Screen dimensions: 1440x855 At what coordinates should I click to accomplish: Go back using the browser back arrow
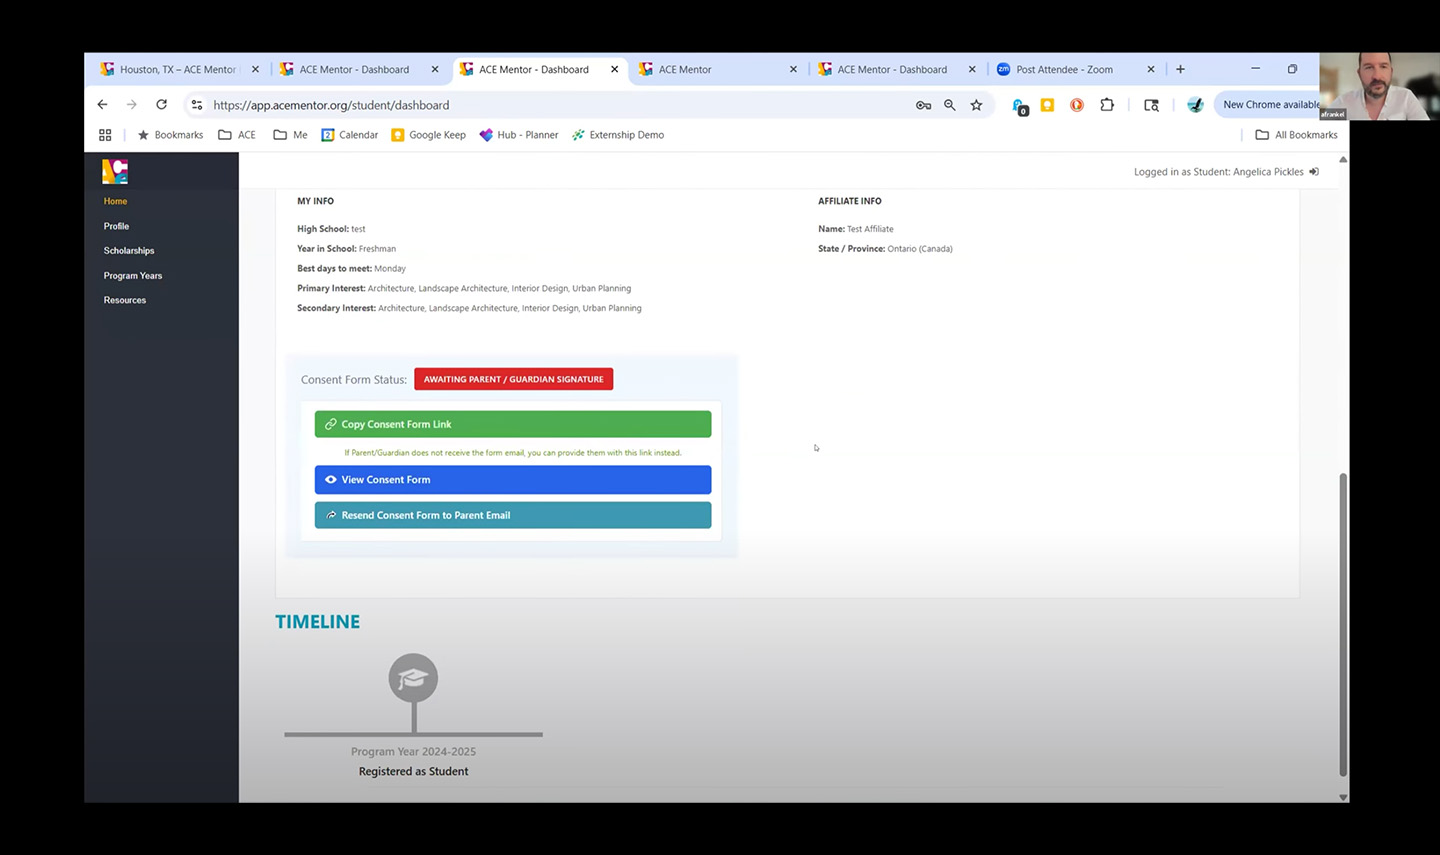(102, 105)
